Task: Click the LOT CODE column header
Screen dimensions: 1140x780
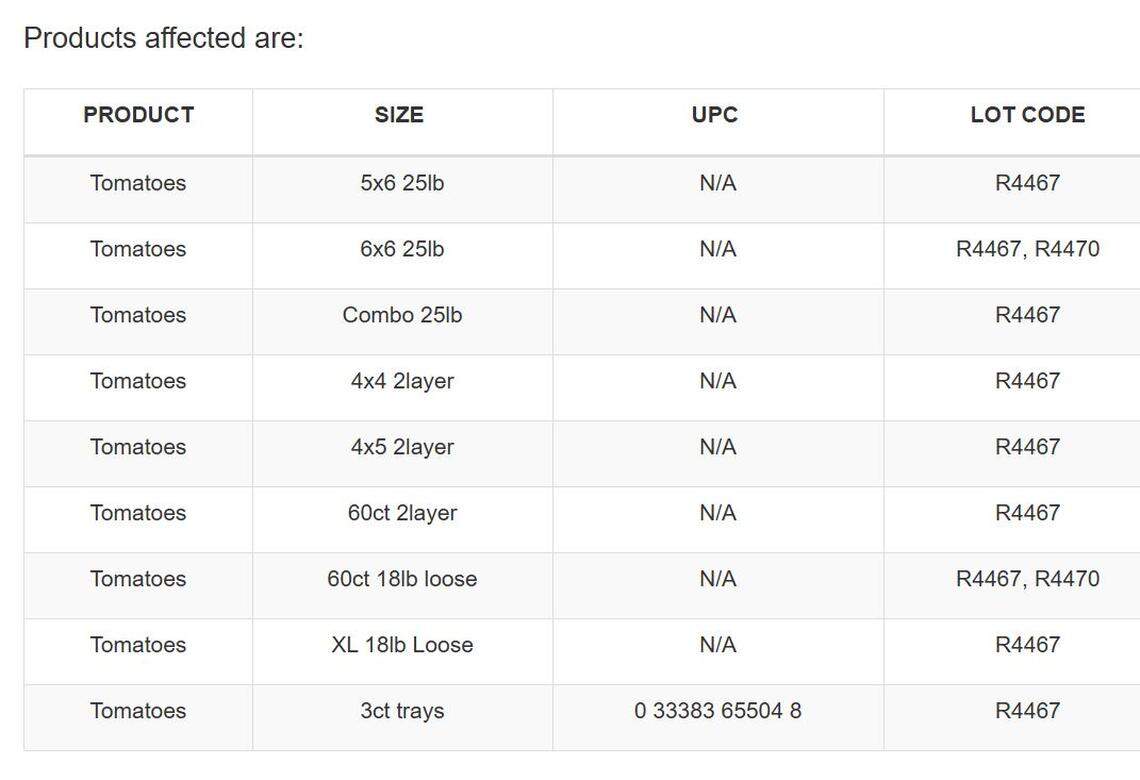Action: pos(1027,115)
